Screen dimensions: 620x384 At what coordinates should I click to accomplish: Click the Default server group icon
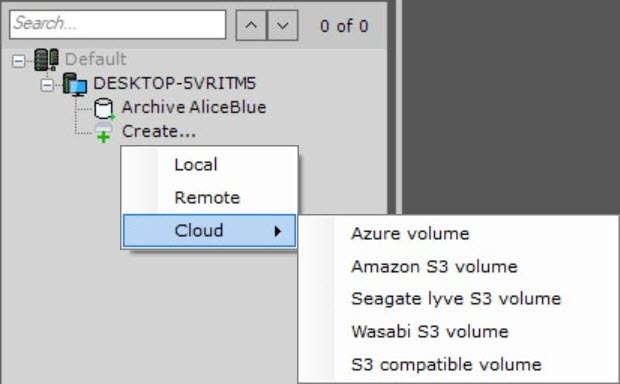pos(46,60)
